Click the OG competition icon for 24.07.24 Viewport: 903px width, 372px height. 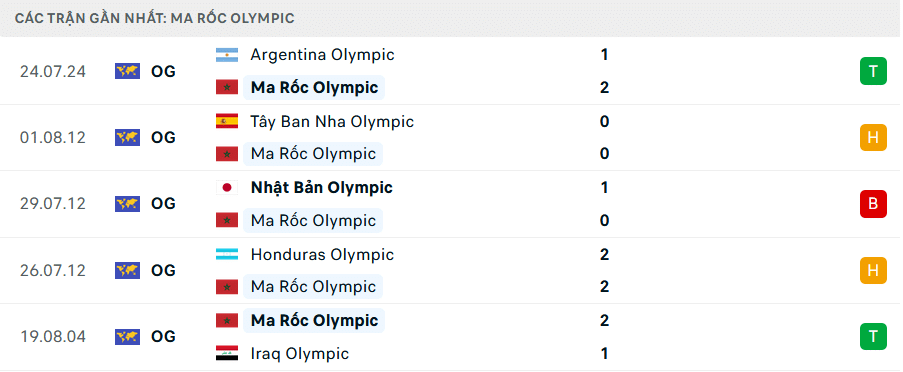pyautogui.click(x=127, y=71)
